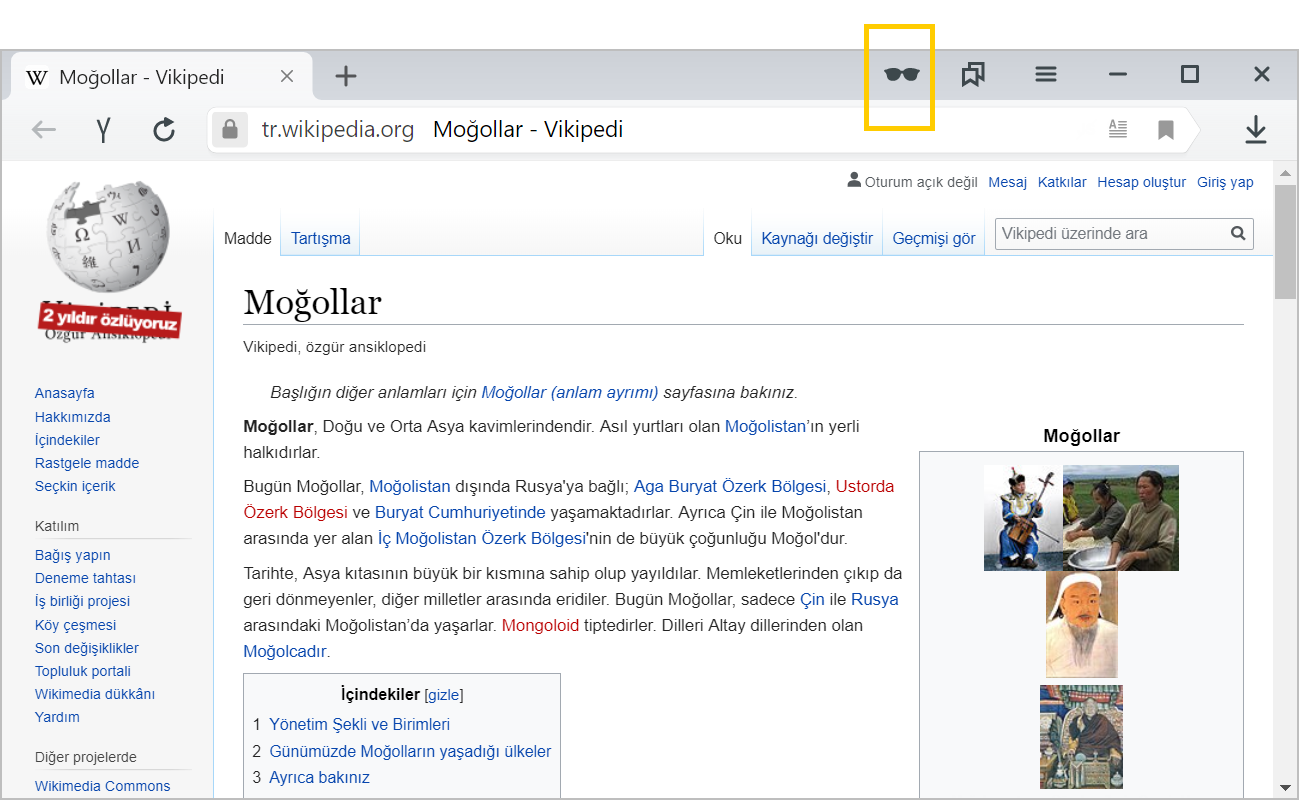This screenshot has width=1299, height=800.
Task: Open the Geçmişi gör tab
Action: pyautogui.click(x=934, y=238)
